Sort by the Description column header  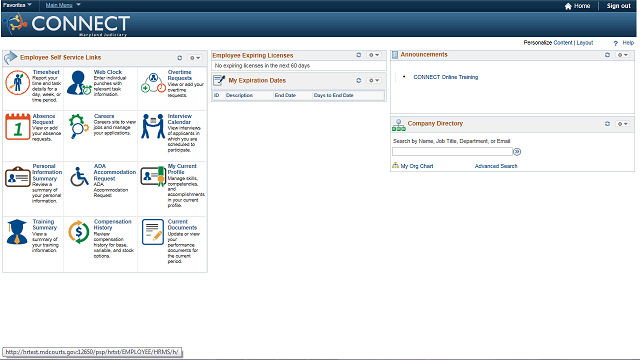click(239, 95)
